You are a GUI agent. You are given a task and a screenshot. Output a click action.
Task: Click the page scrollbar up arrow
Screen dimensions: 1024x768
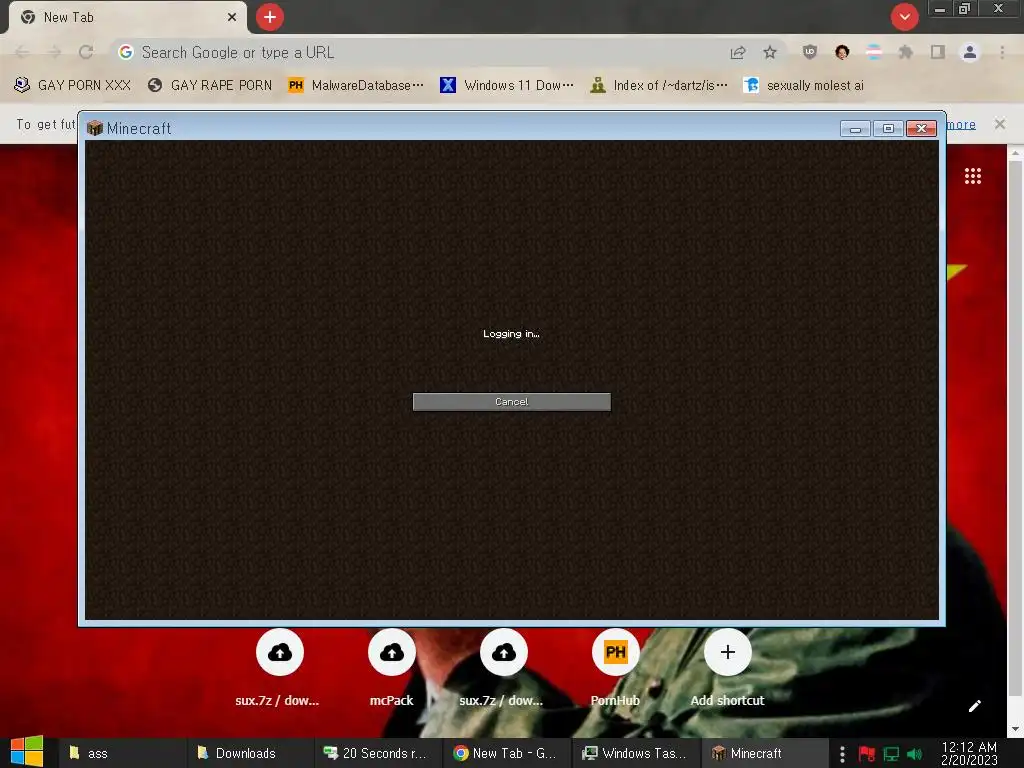pos(1015,153)
